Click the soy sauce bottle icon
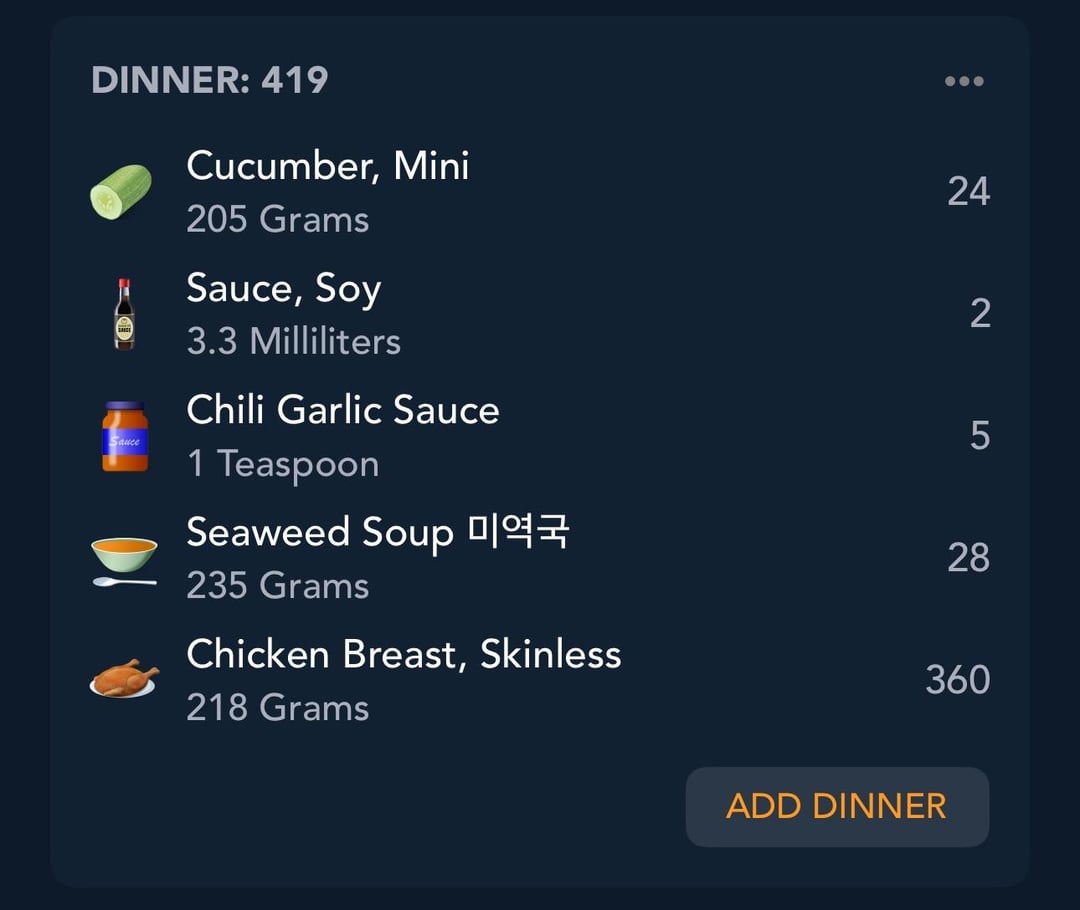The height and width of the screenshot is (910, 1080). point(124,314)
